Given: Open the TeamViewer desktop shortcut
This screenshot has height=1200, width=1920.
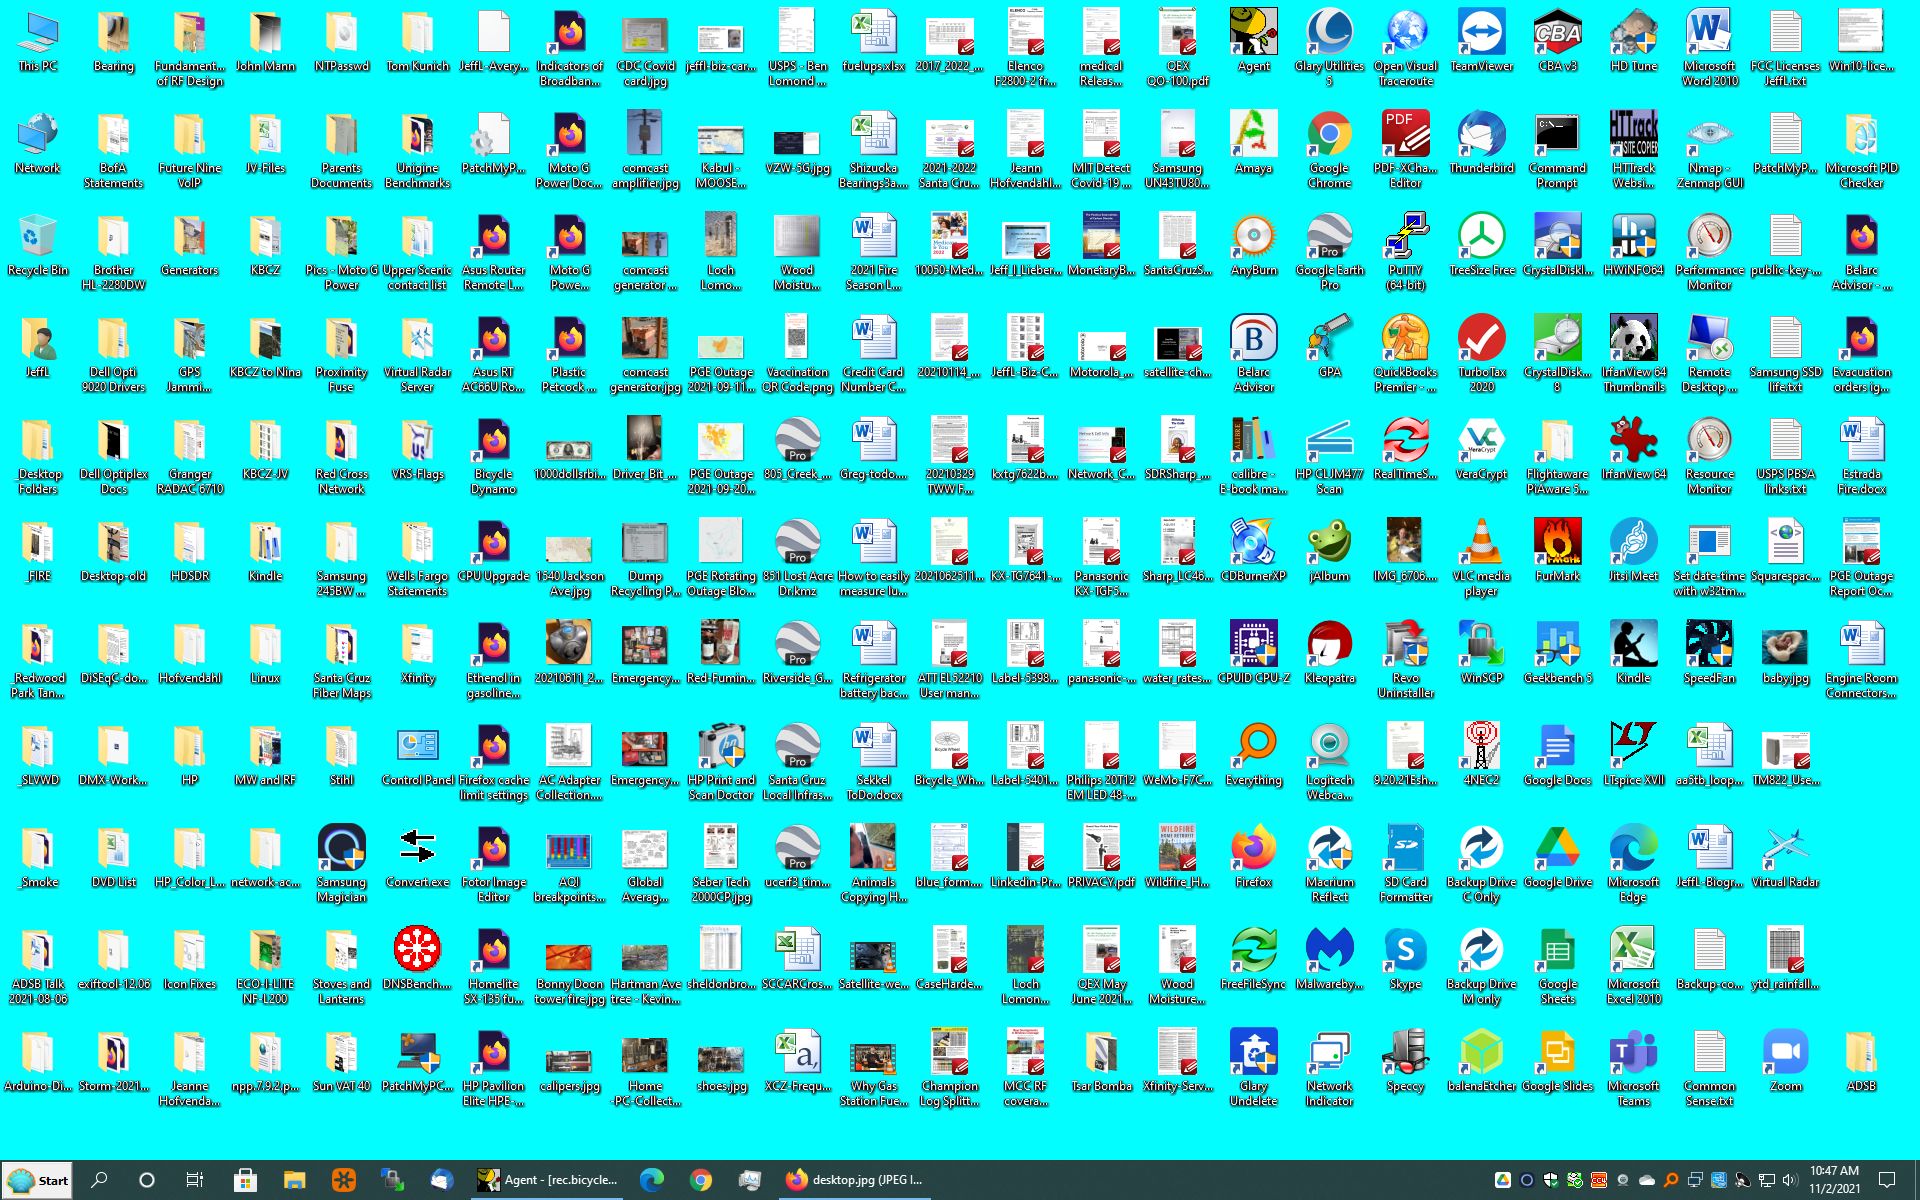Looking at the screenshot, I should point(1481,35).
